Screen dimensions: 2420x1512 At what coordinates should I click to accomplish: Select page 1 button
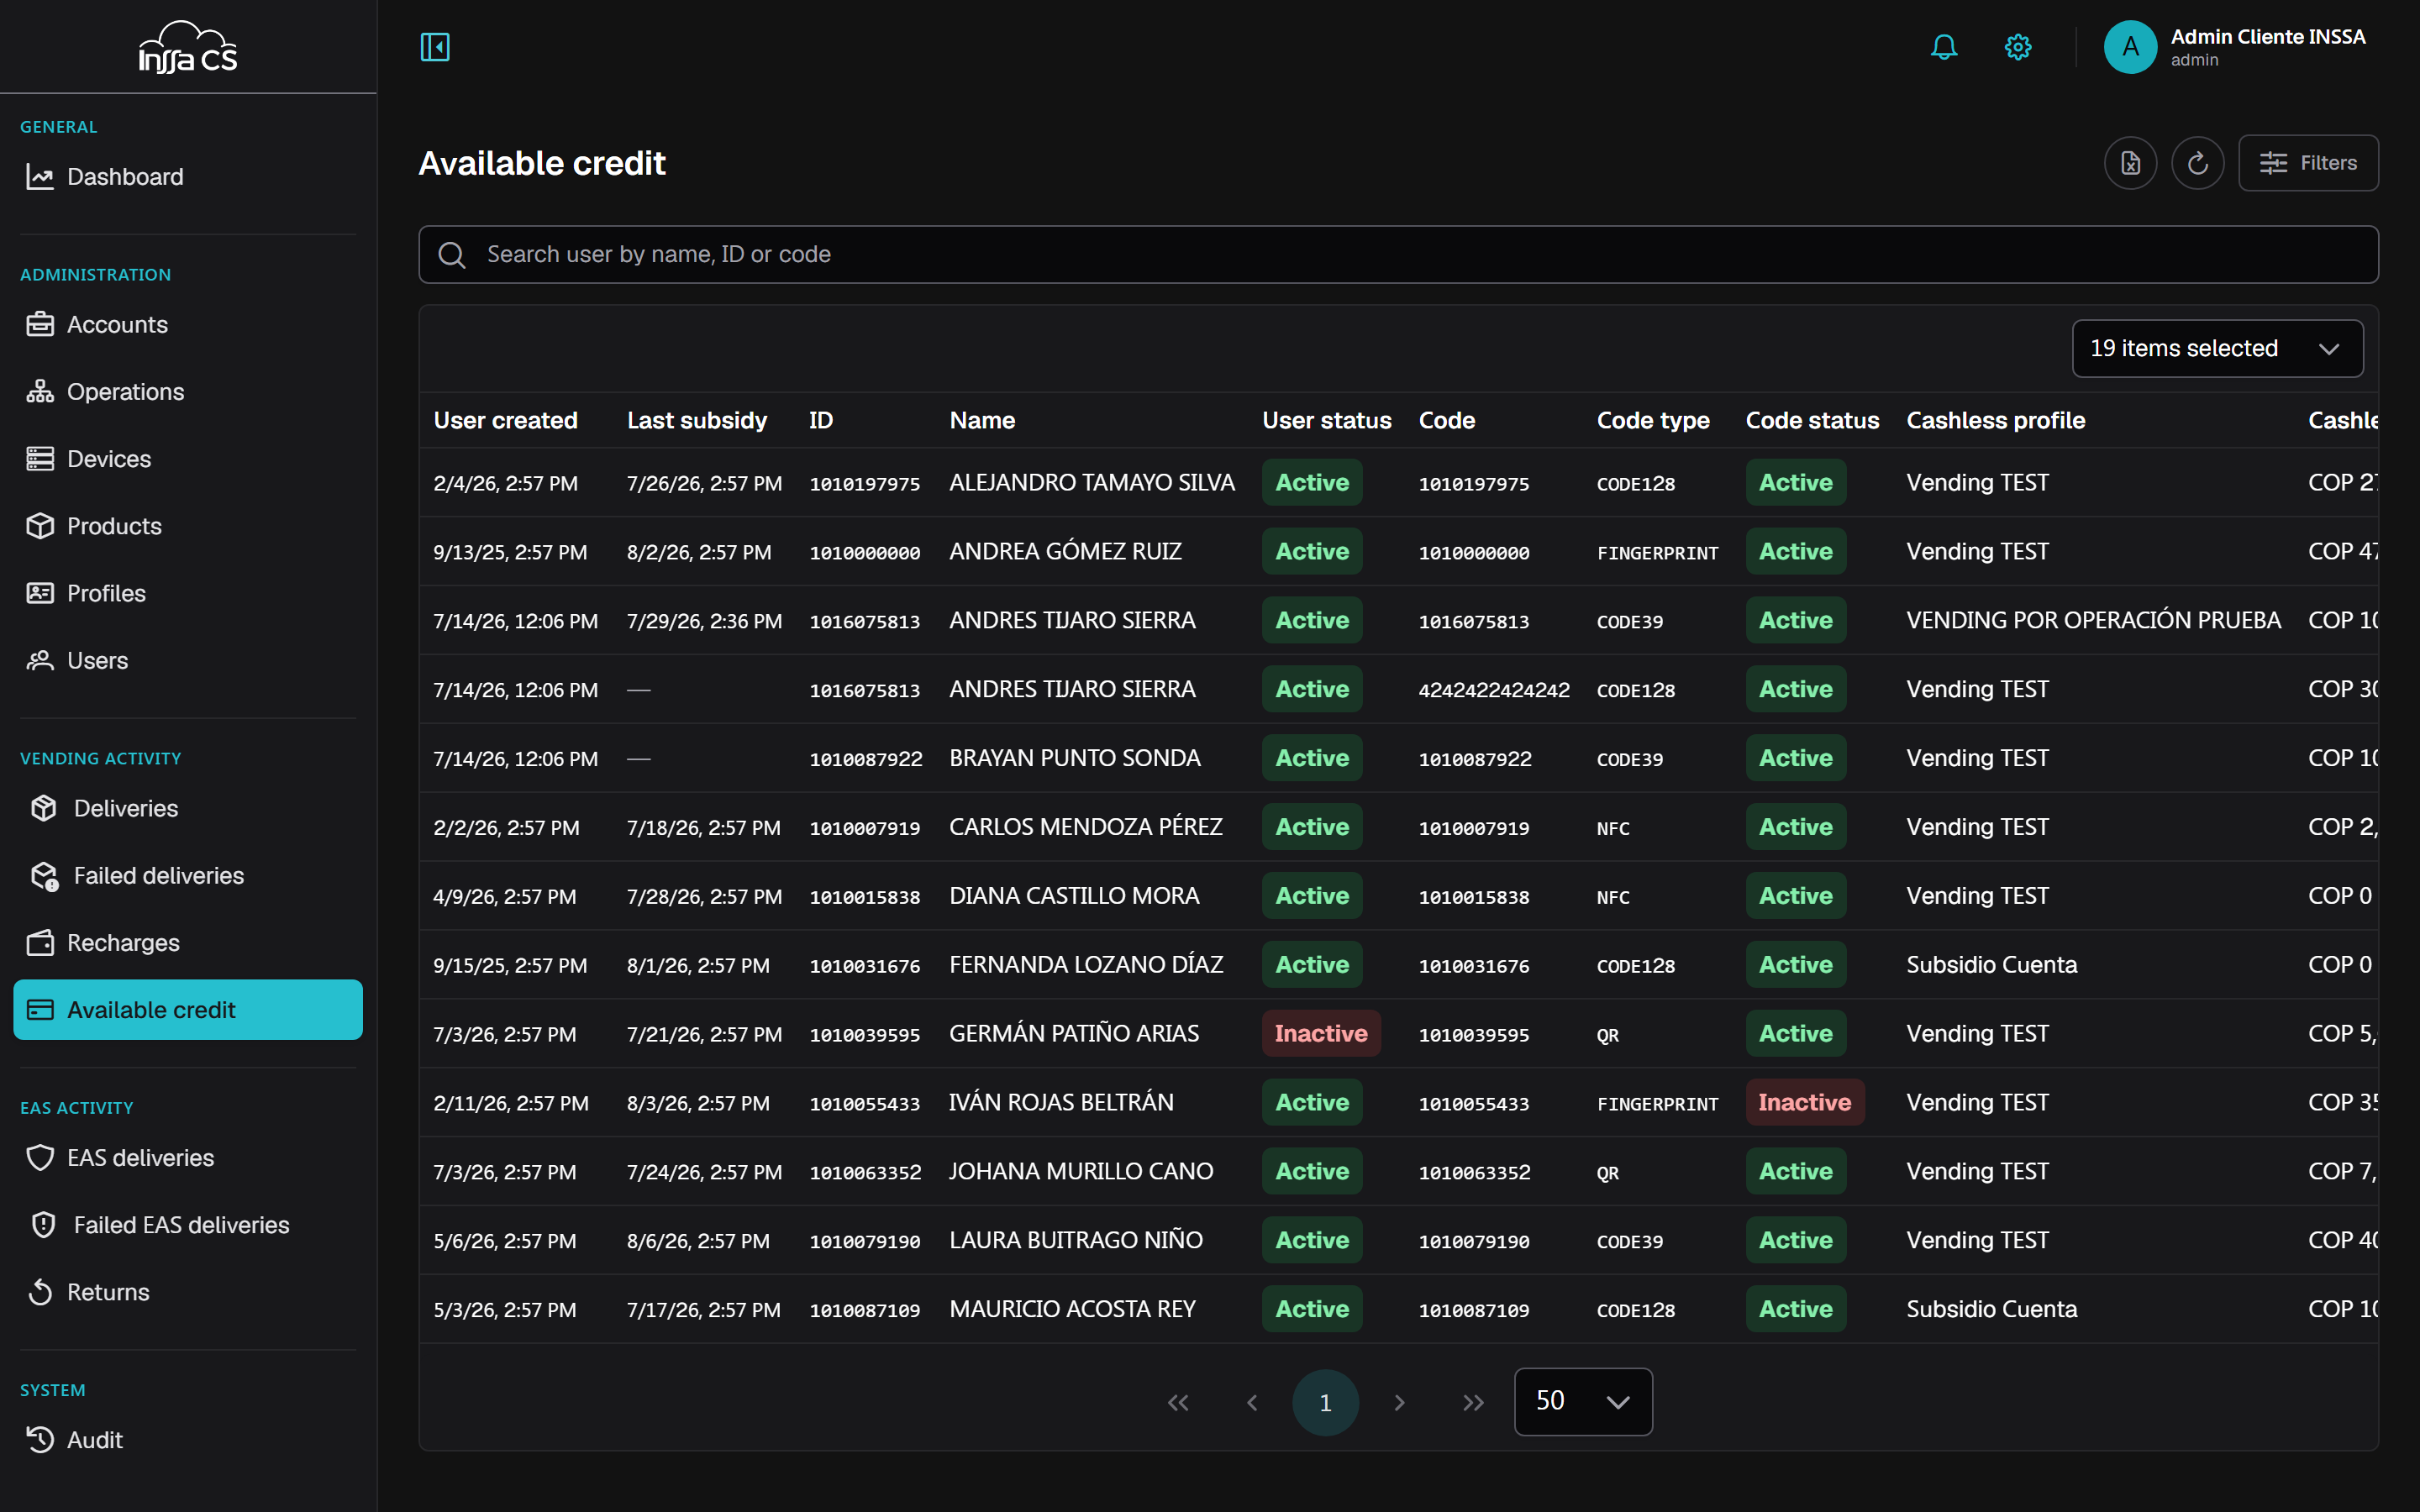coord(1325,1403)
